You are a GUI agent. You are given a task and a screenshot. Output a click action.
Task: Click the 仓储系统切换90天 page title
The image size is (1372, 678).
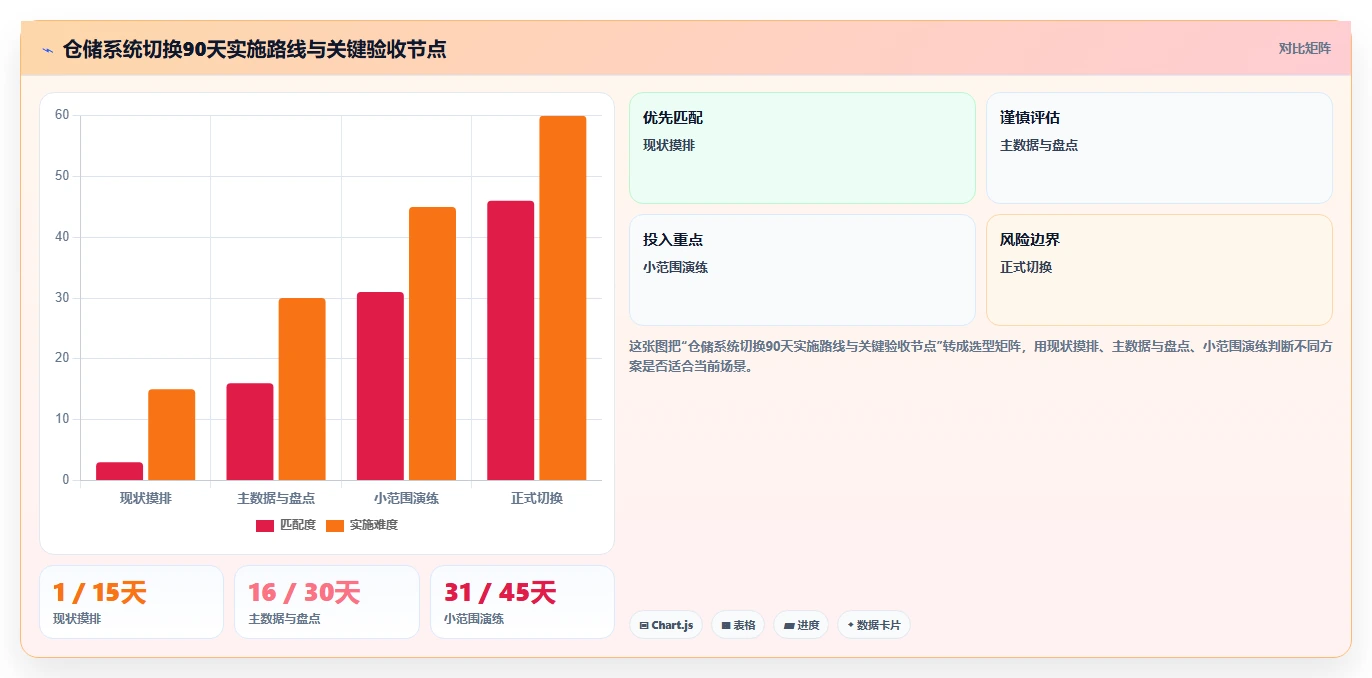[x=254, y=49]
